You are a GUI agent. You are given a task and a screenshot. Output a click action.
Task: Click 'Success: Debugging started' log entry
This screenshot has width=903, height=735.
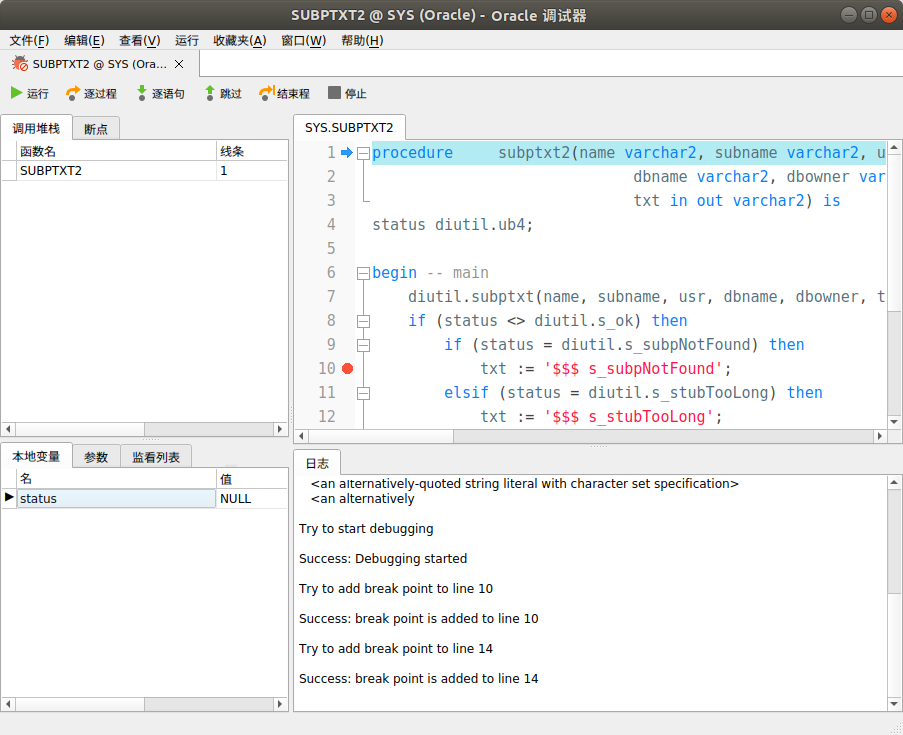[x=383, y=559]
